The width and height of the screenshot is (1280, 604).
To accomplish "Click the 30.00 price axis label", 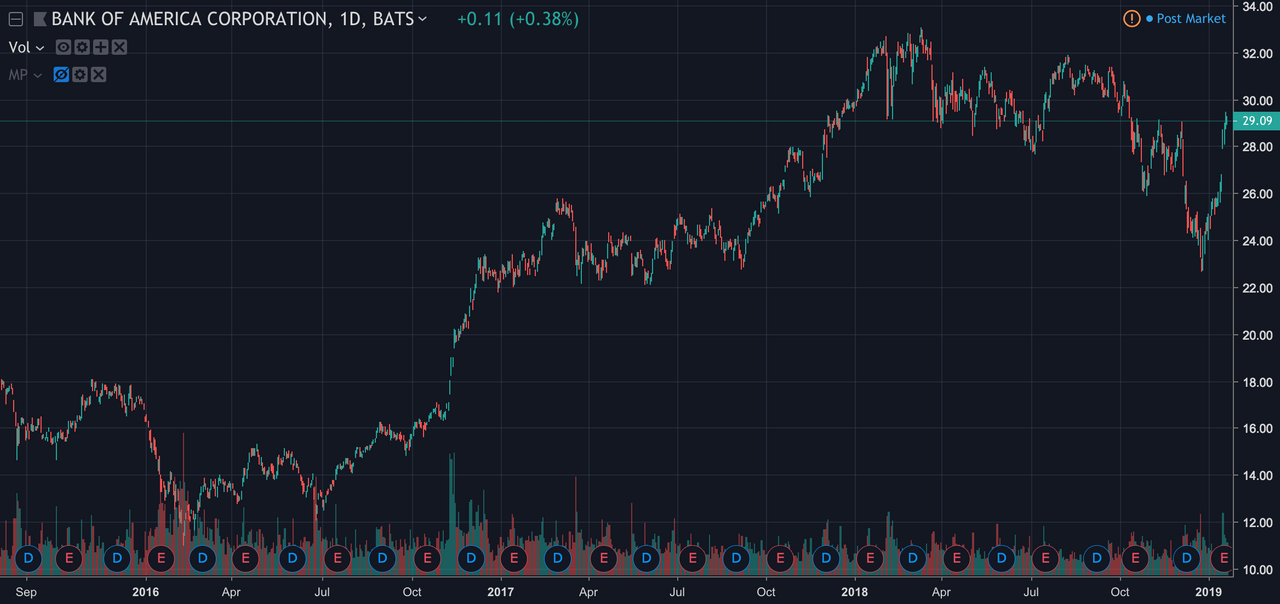I will click(x=1257, y=100).
